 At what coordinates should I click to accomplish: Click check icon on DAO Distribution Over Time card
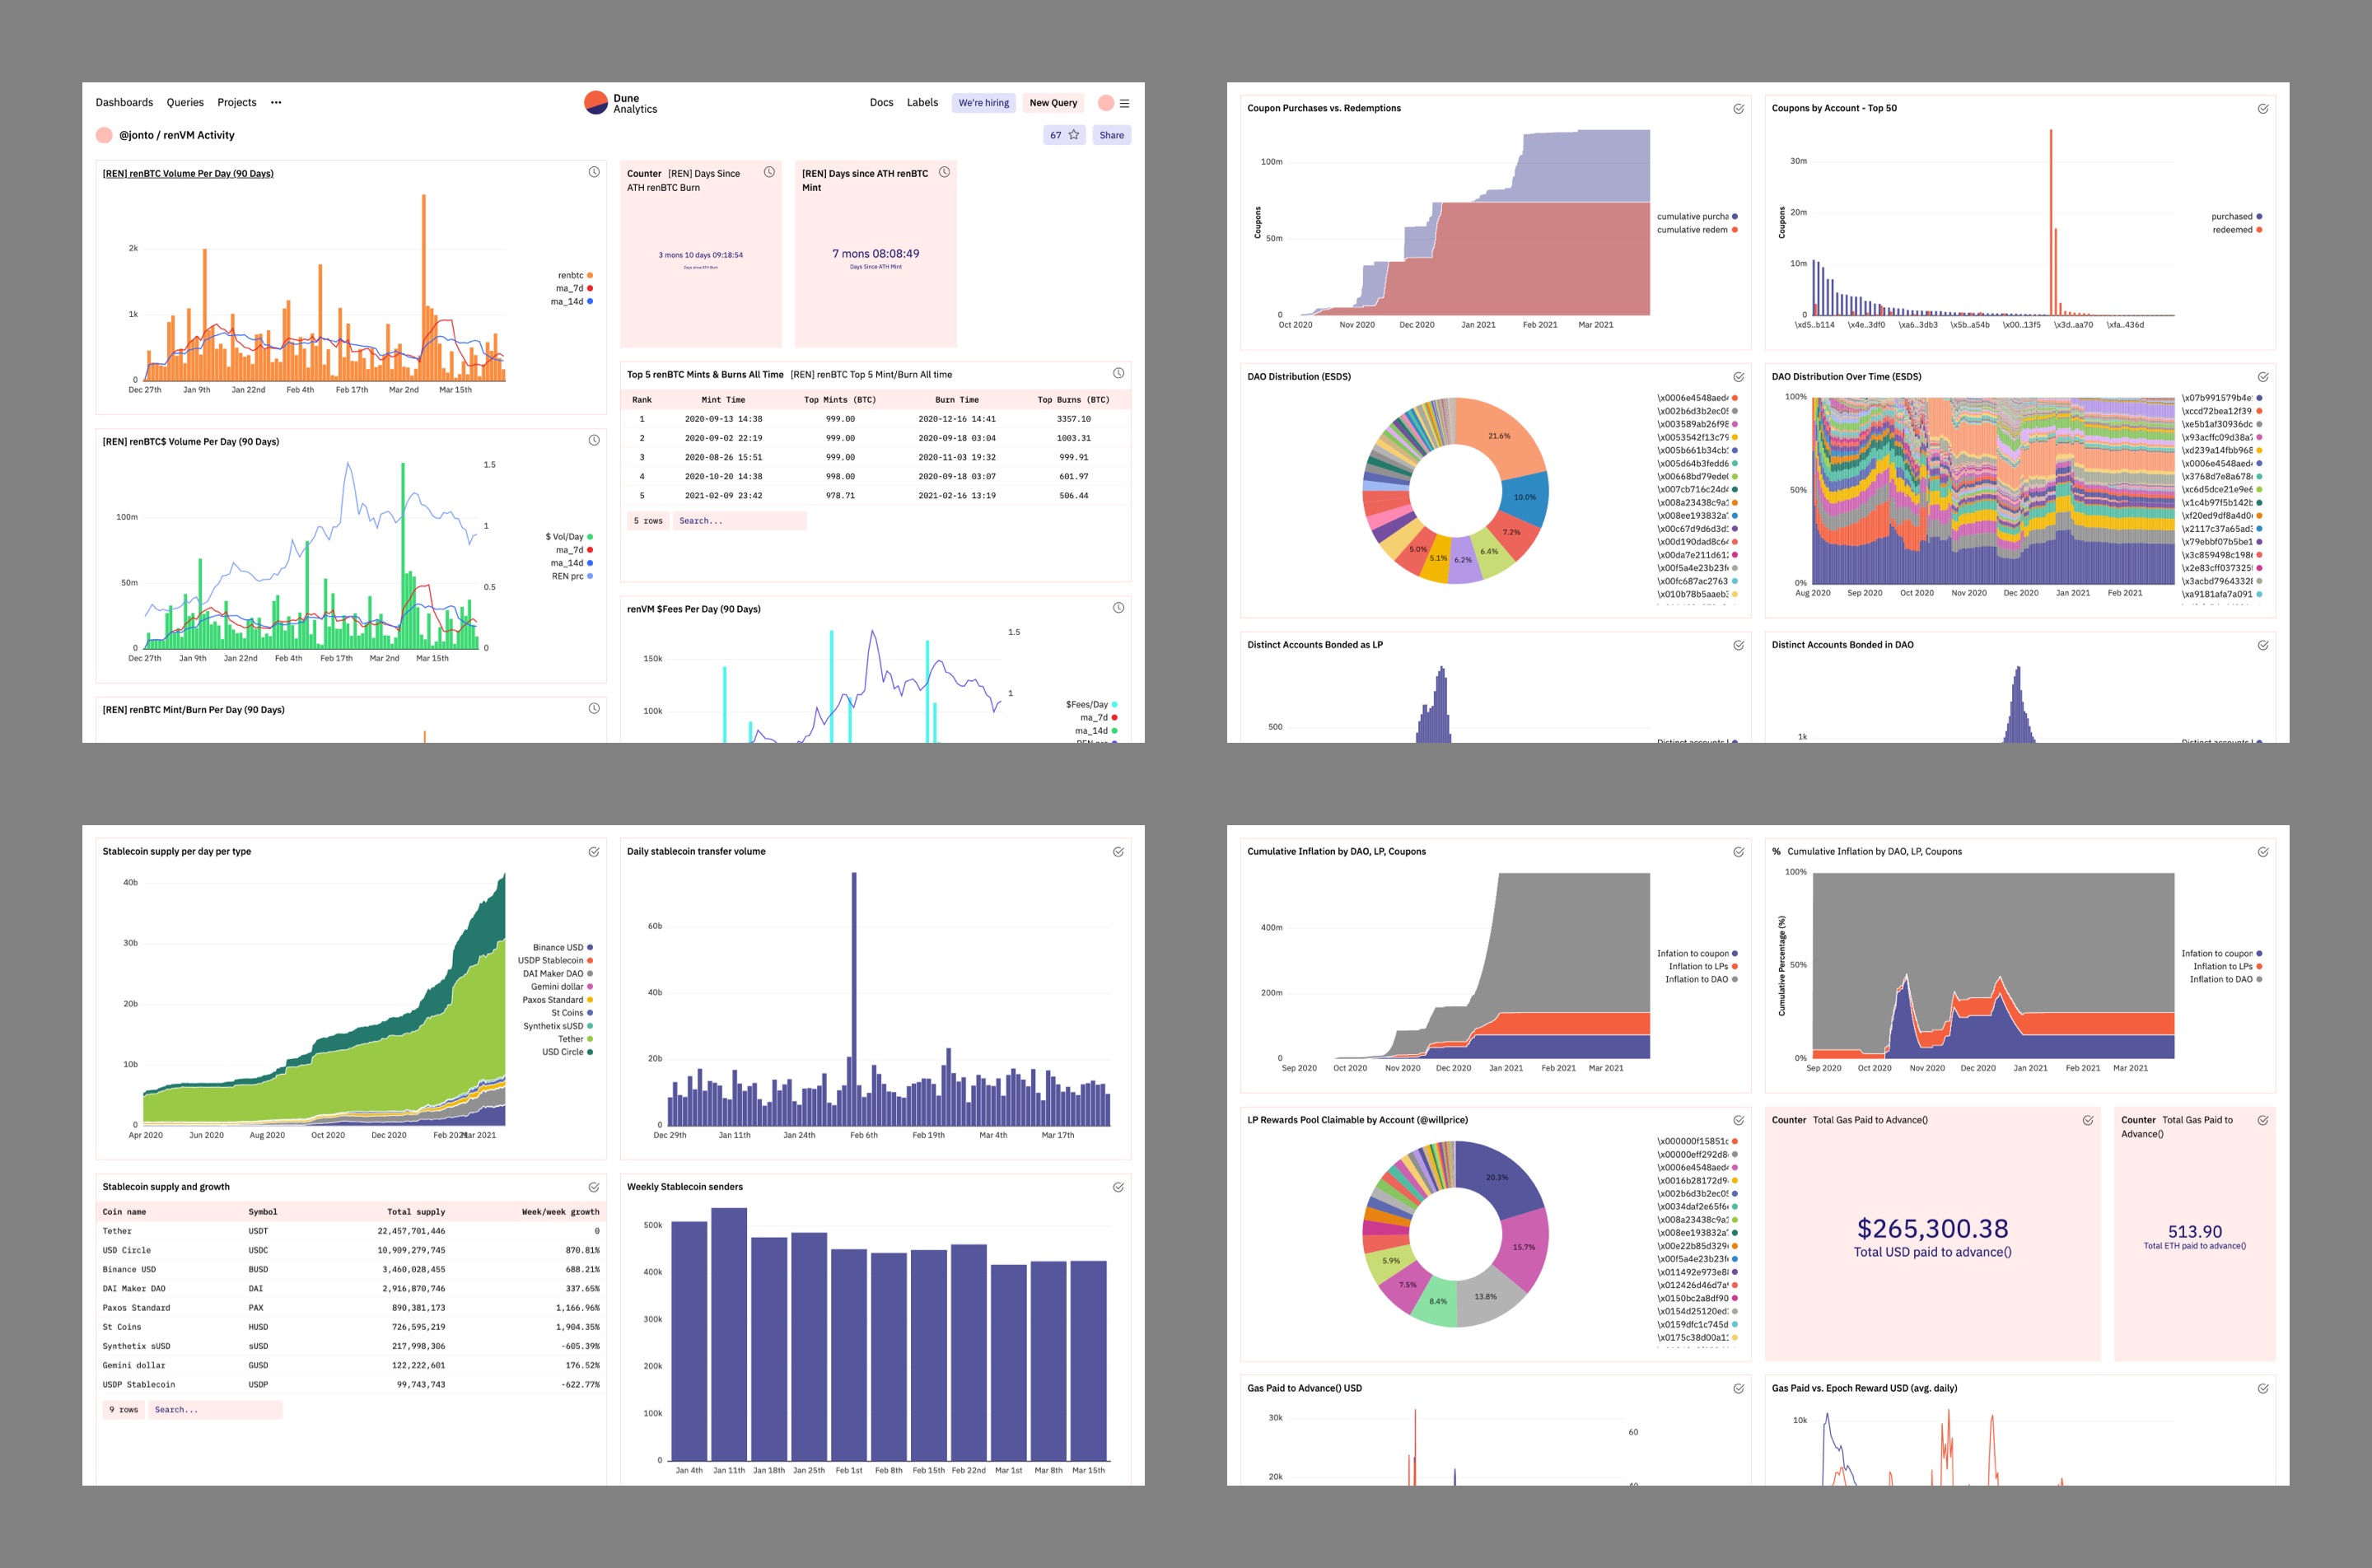click(2263, 377)
